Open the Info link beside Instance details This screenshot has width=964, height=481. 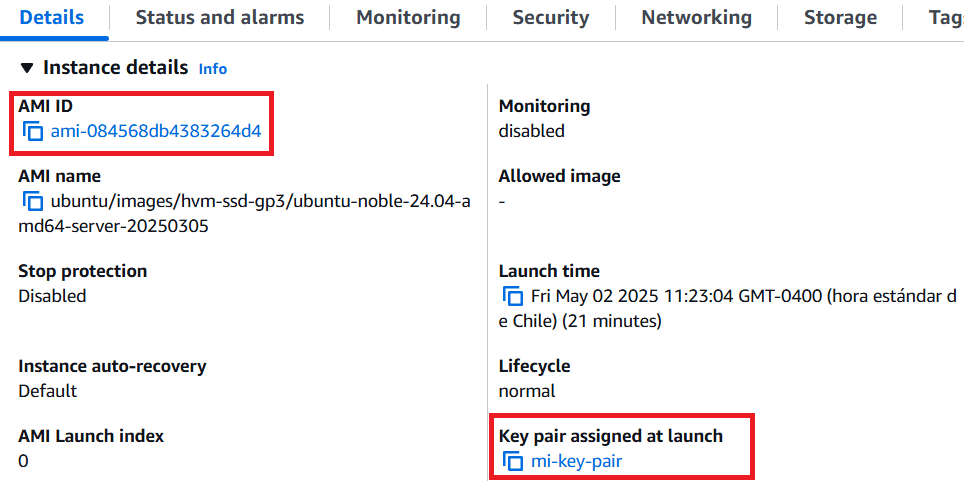213,69
